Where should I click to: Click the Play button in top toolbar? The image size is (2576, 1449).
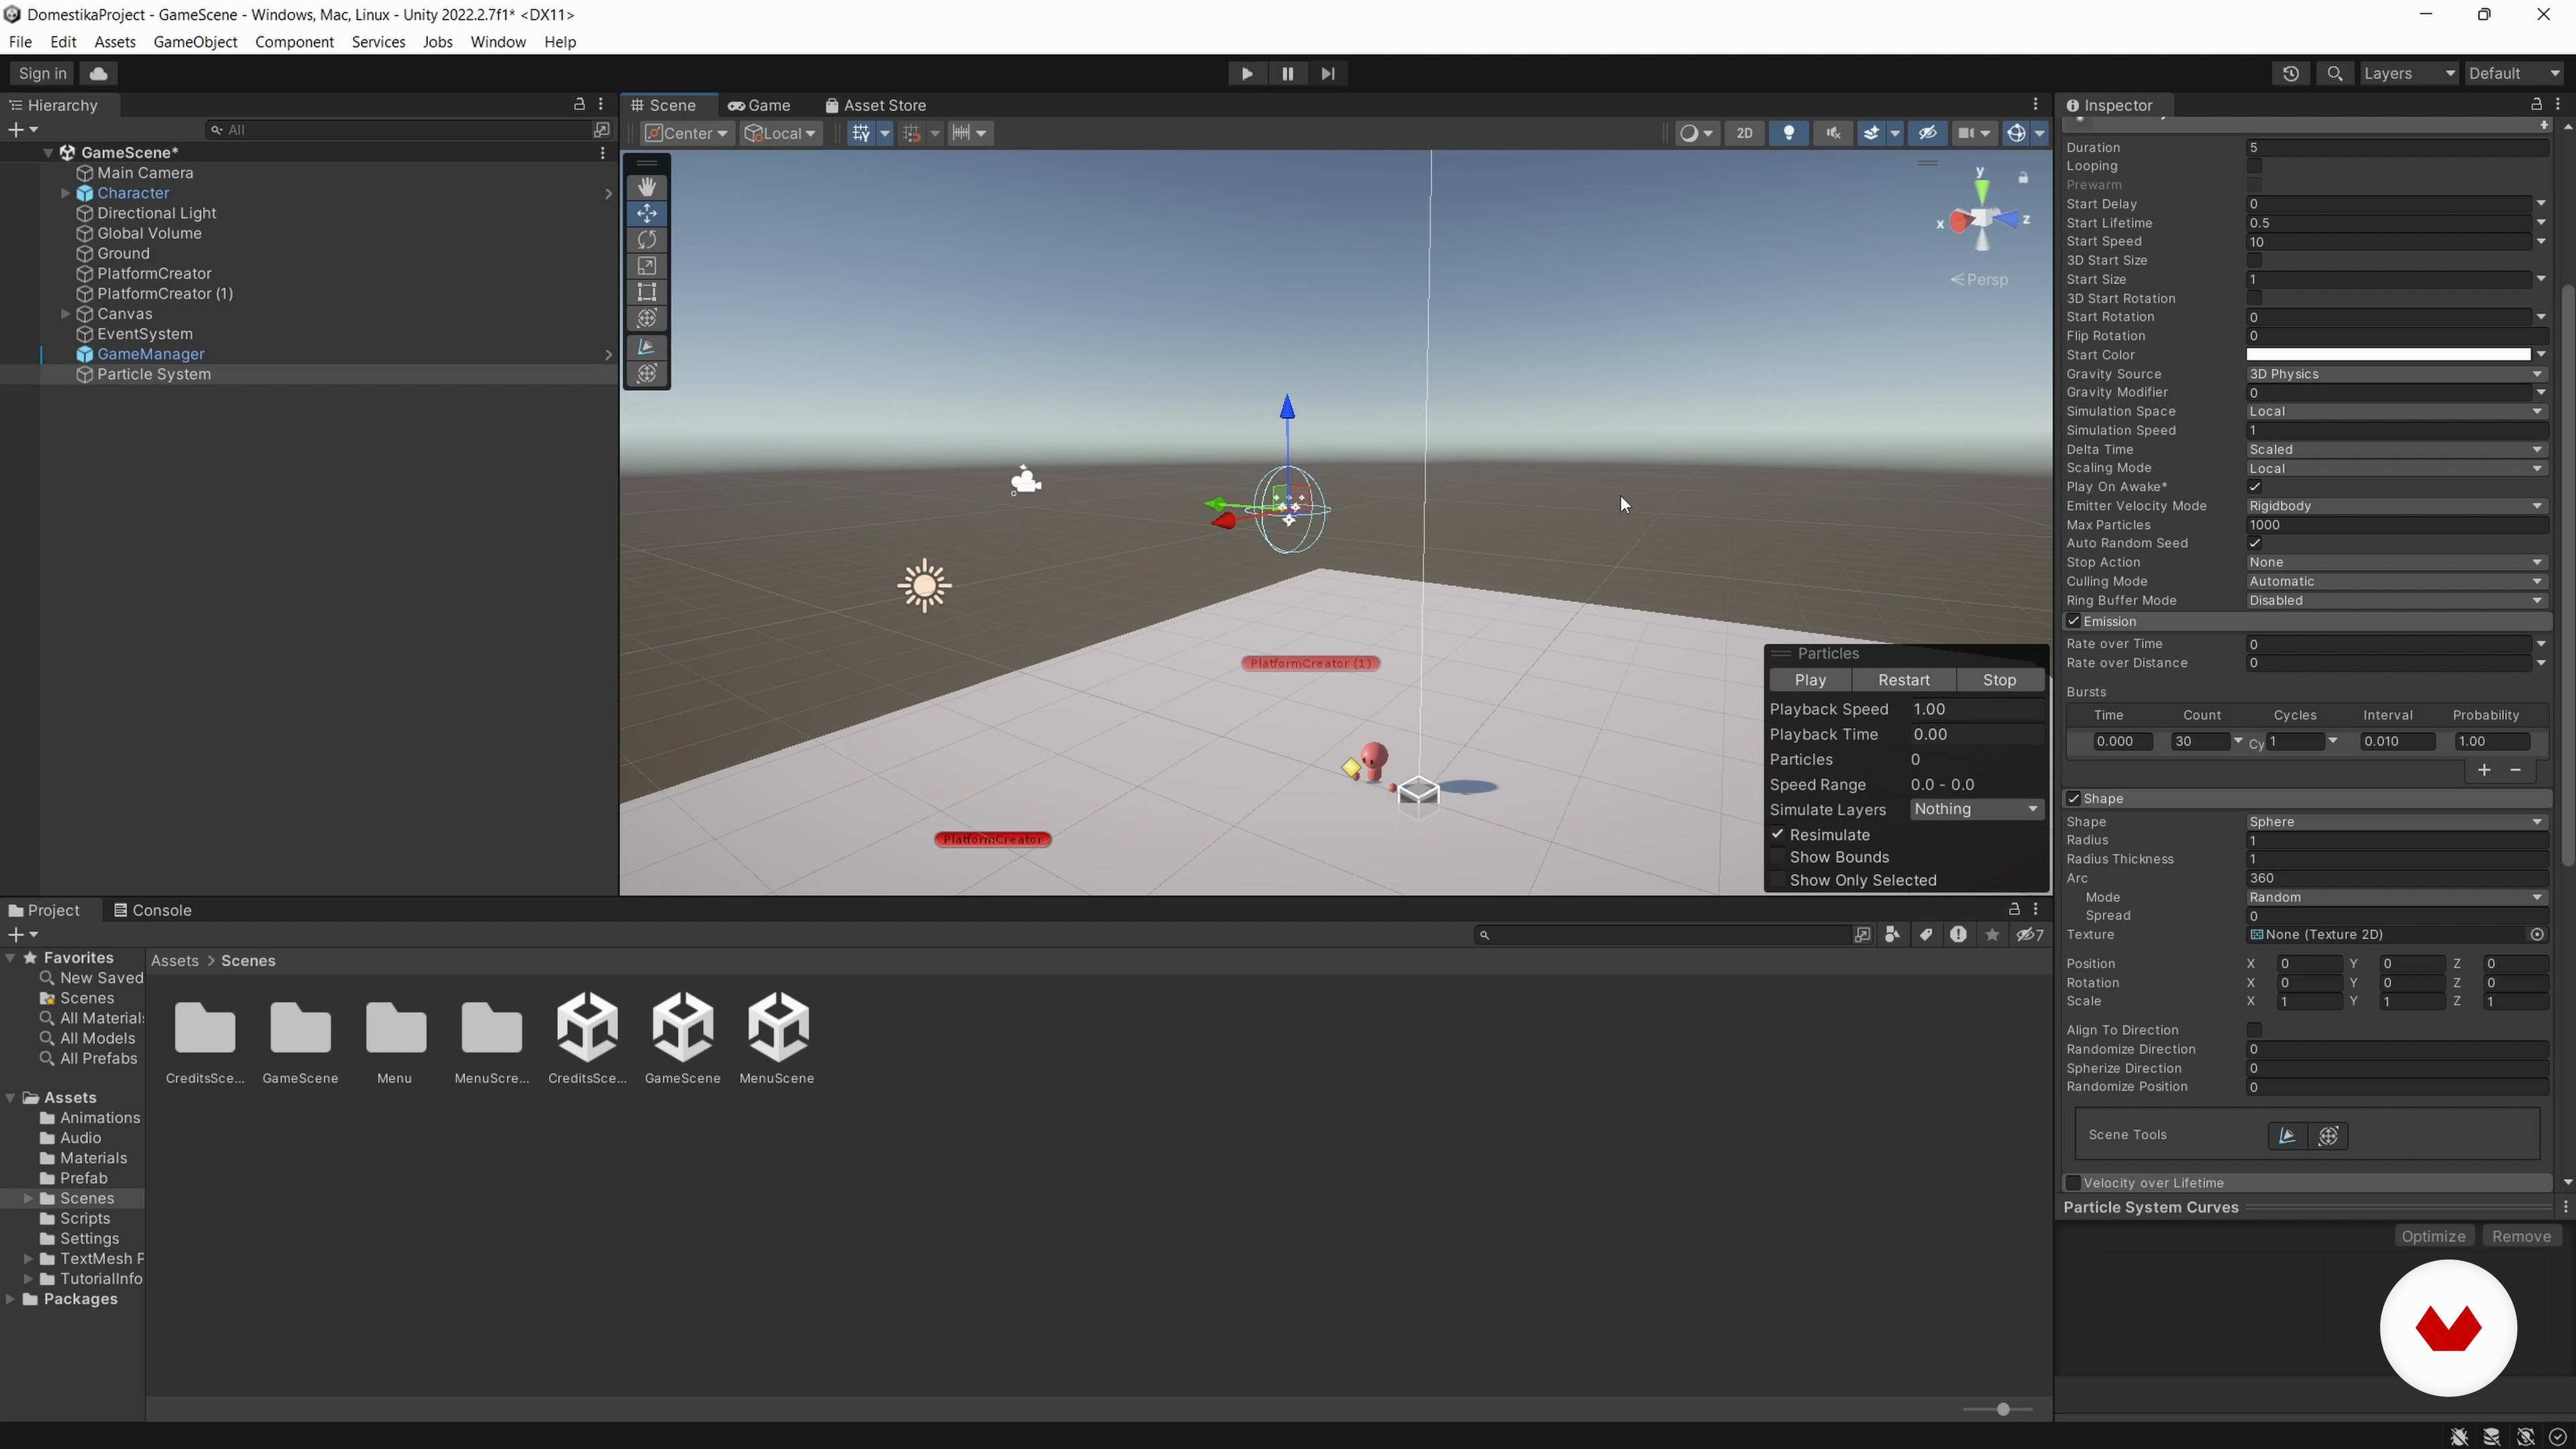point(1247,73)
